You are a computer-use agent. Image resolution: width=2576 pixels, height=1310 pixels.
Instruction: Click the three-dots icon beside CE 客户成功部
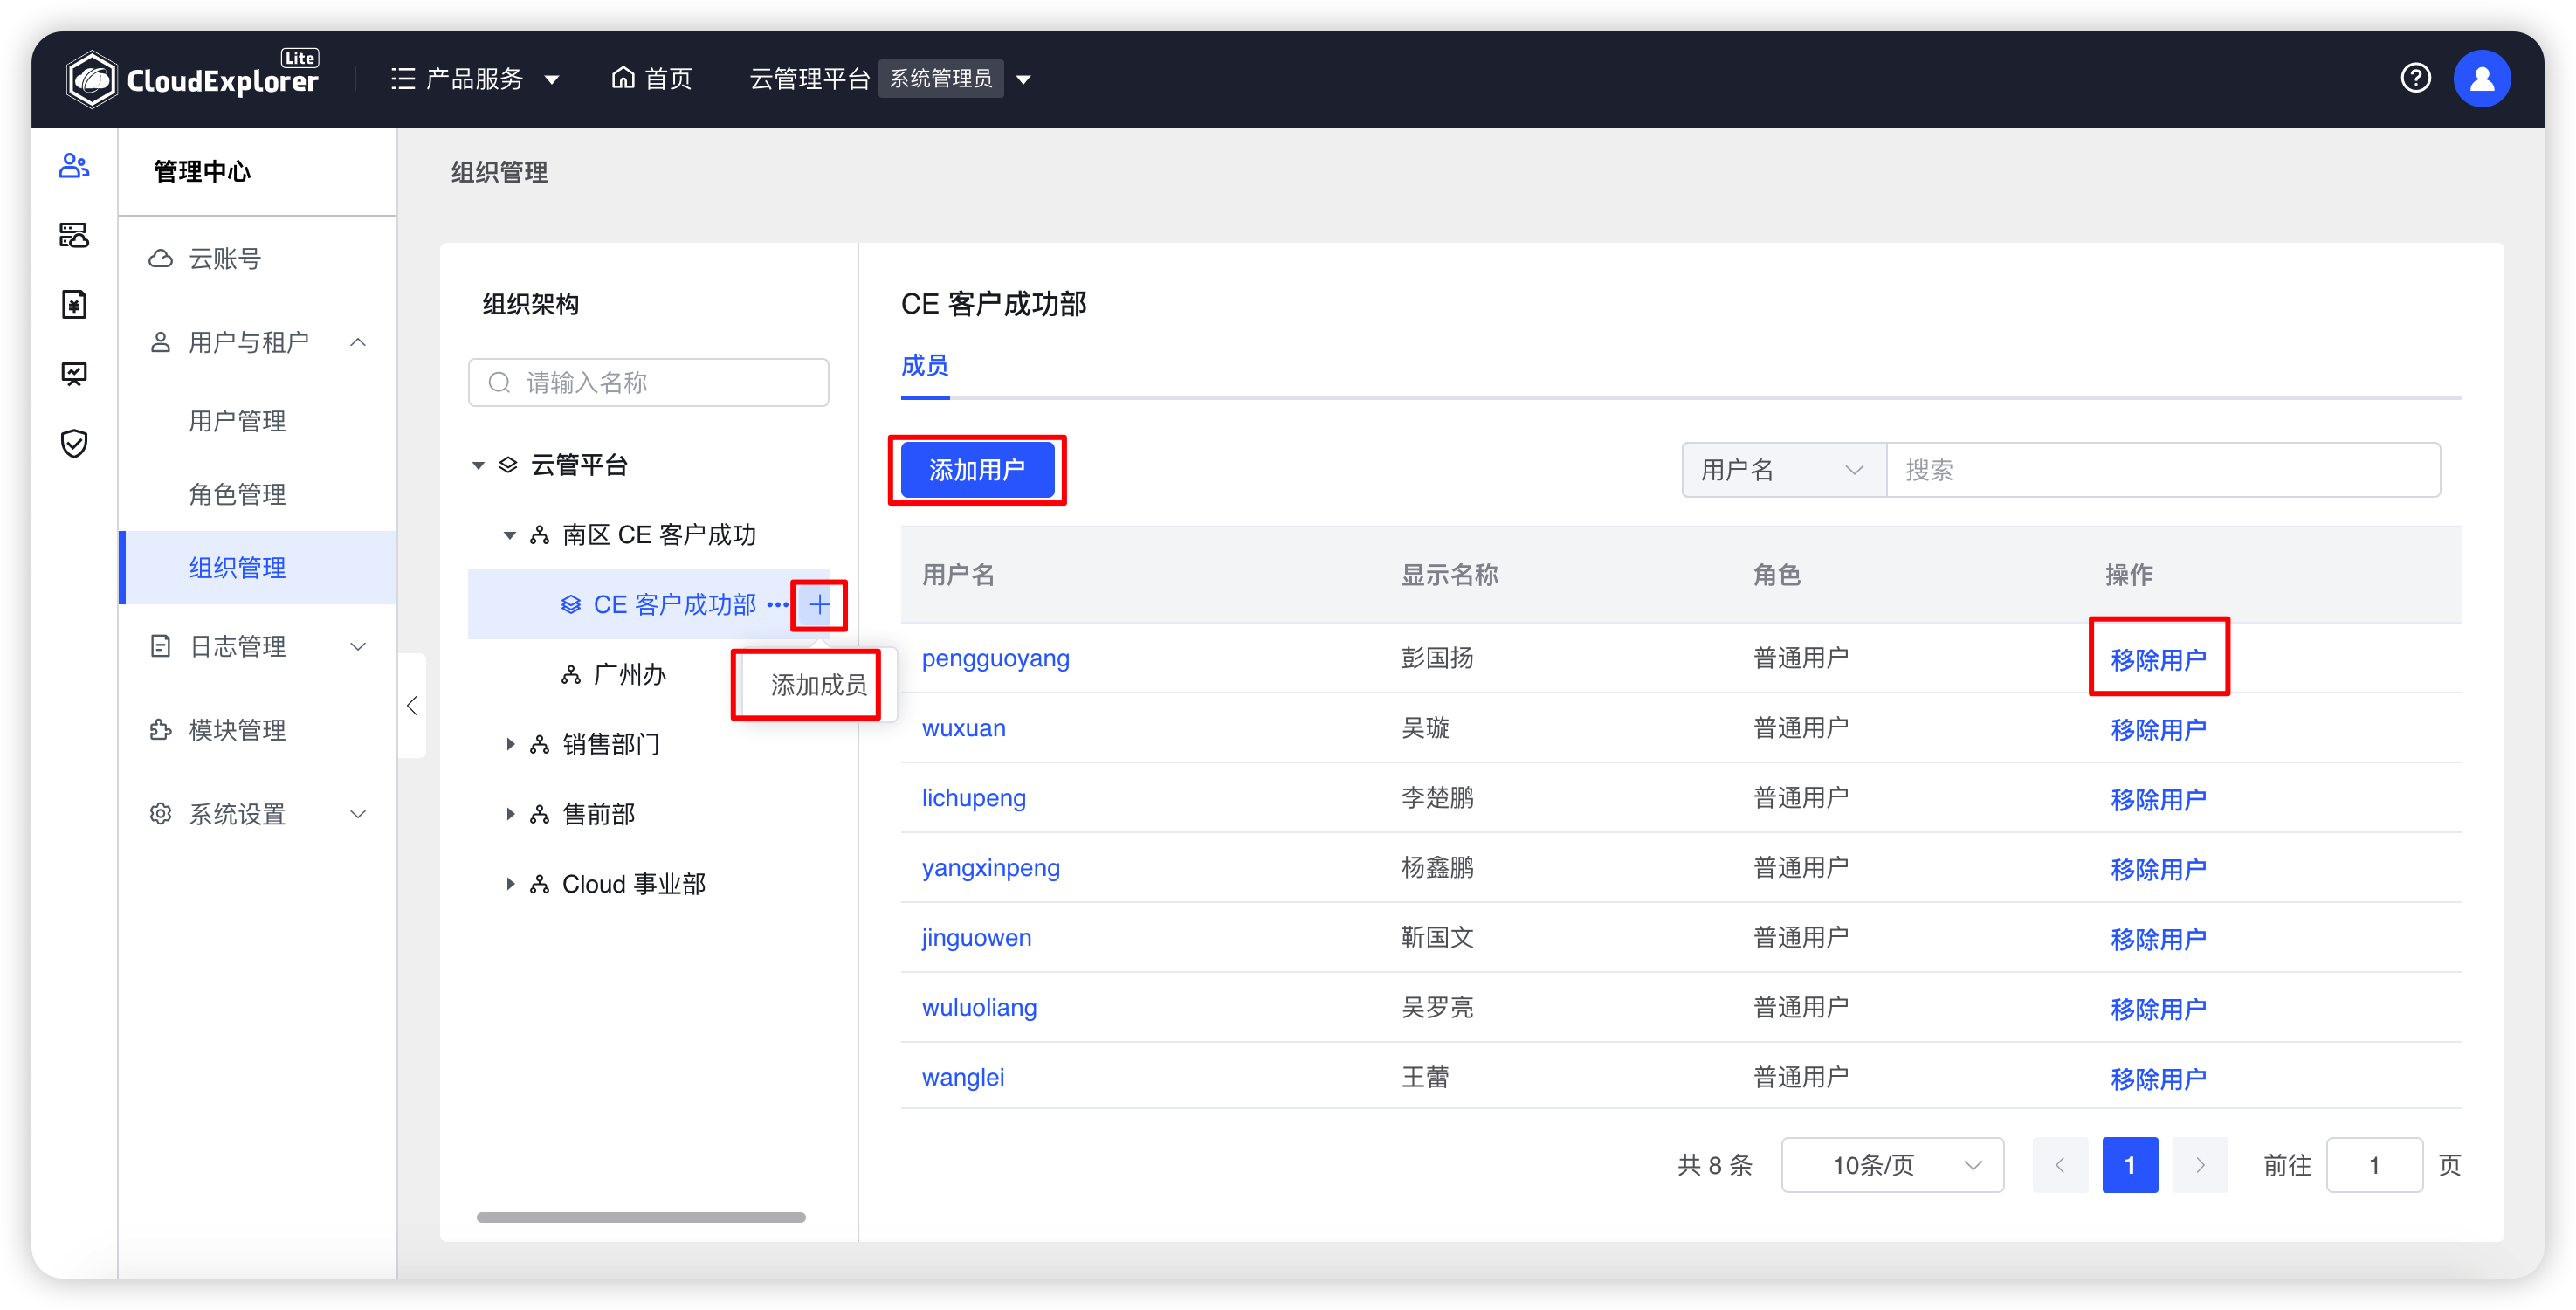(x=777, y=604)
